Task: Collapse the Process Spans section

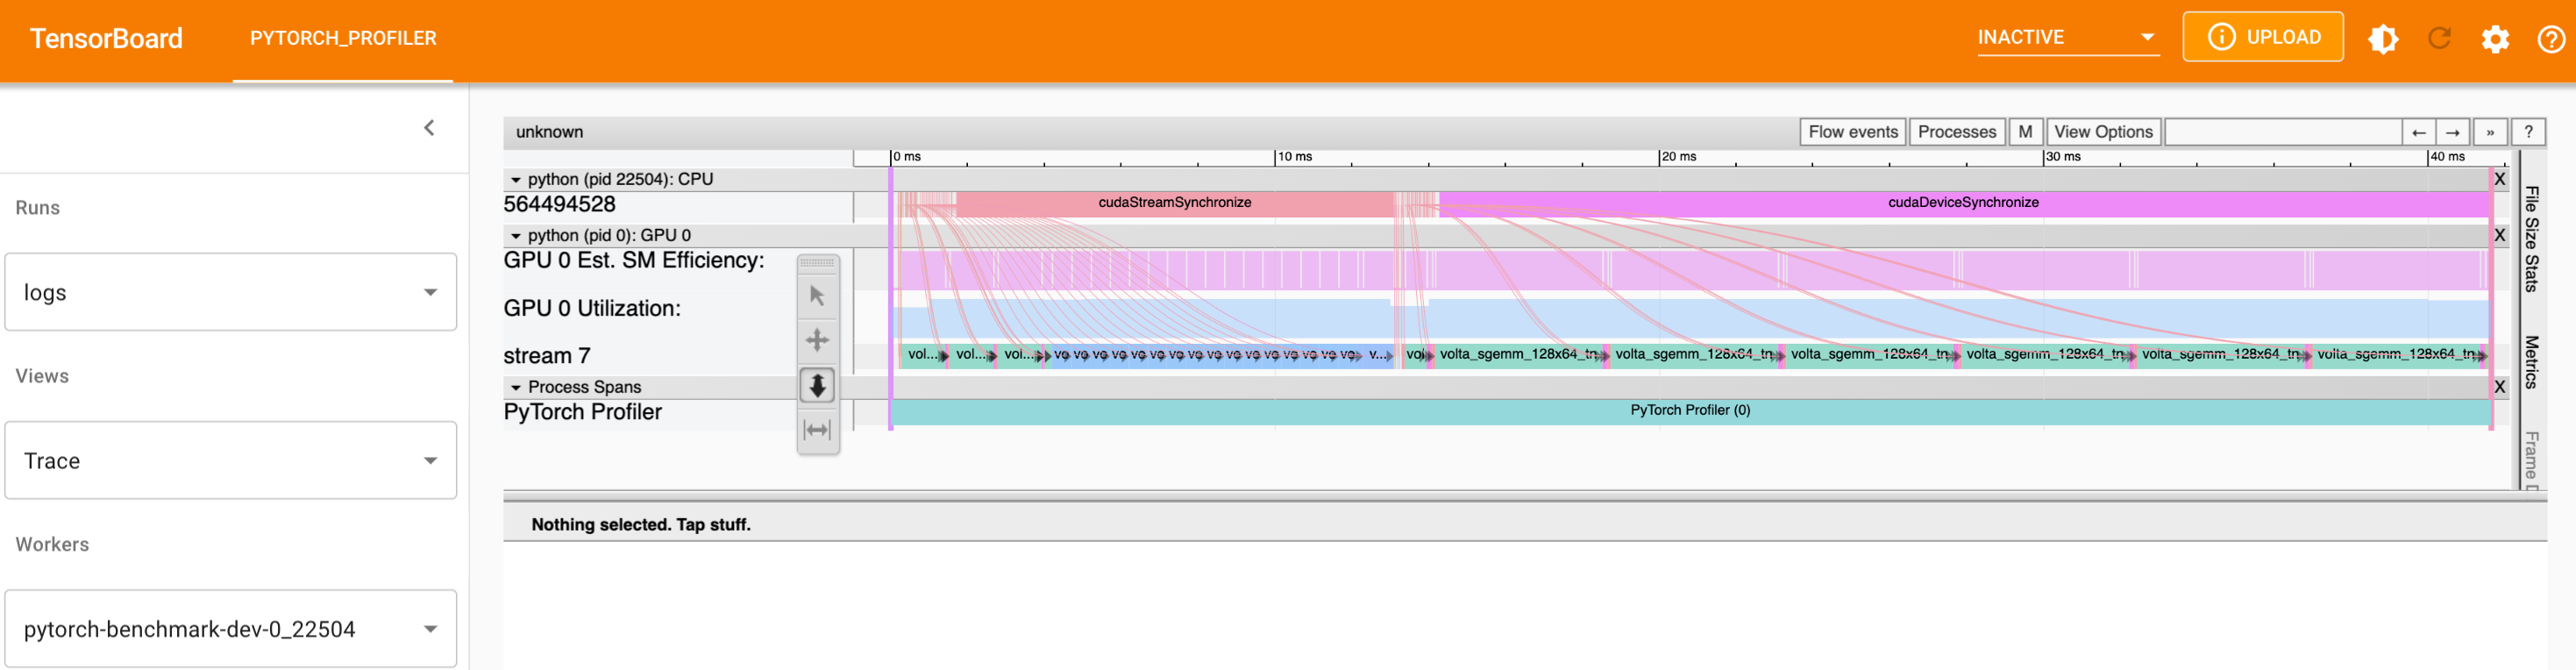Action: 516,388
